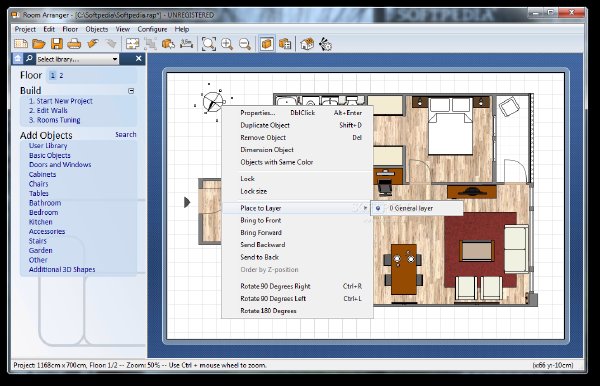Open the Select library dropdown
This screenshot has height=386, width=600.
78,59
